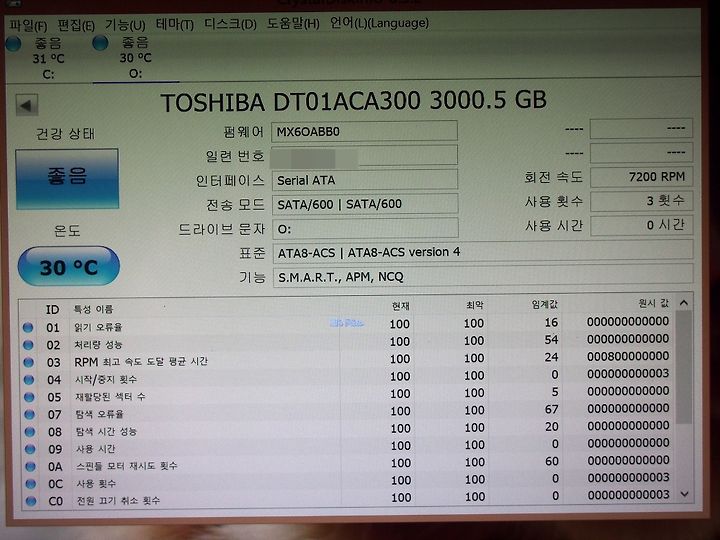Open the 기능(U) menu
Viewport: 720px width, 540px height.
[125, 24]
